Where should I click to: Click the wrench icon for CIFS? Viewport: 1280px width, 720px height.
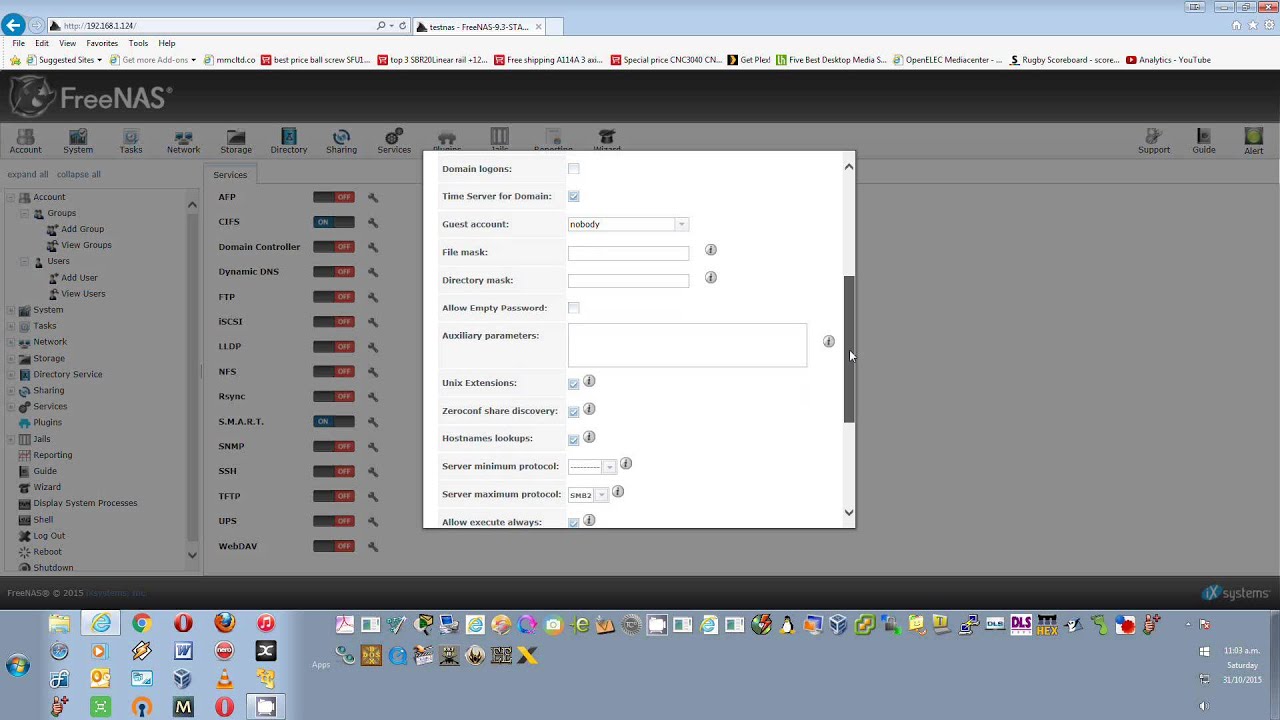coord(373,222)
